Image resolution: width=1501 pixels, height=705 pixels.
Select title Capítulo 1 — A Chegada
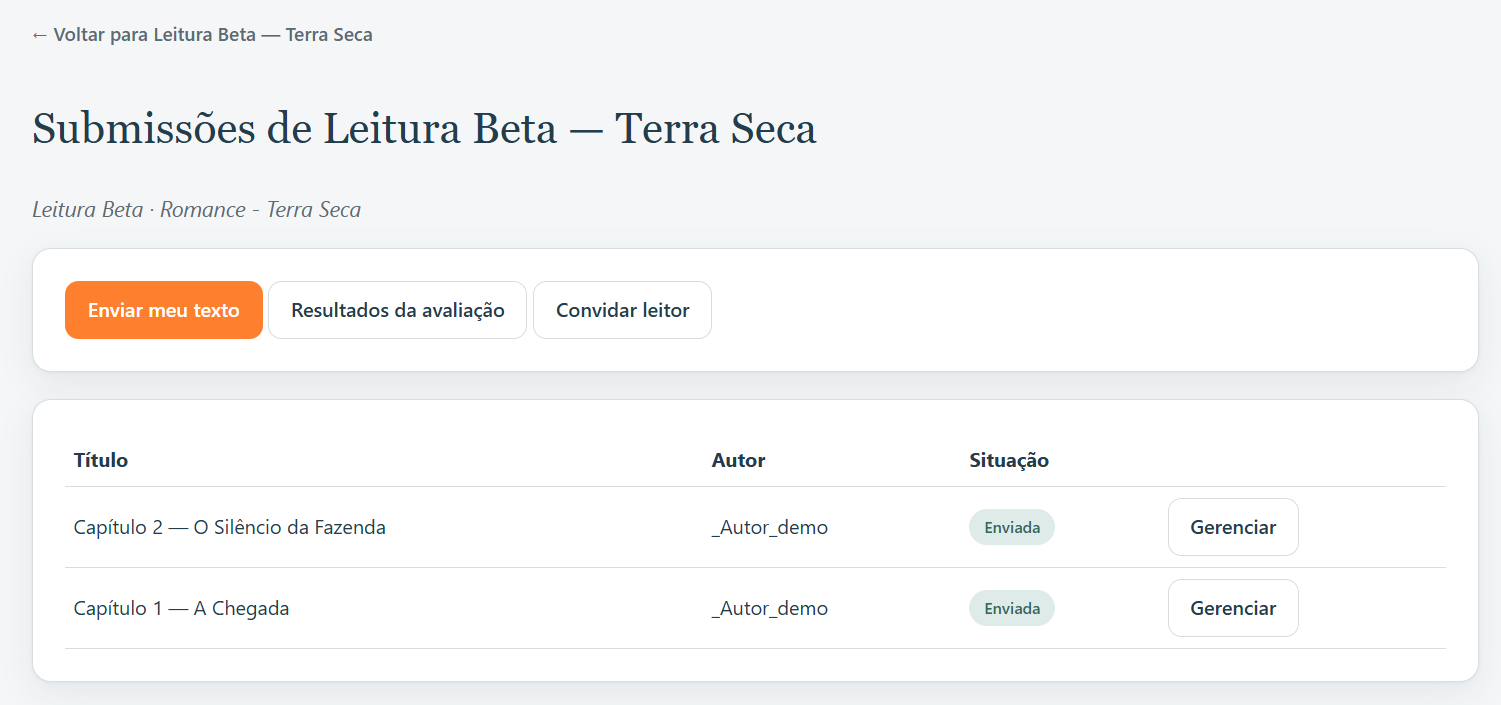pyautogui.click(x=182, y=608)
